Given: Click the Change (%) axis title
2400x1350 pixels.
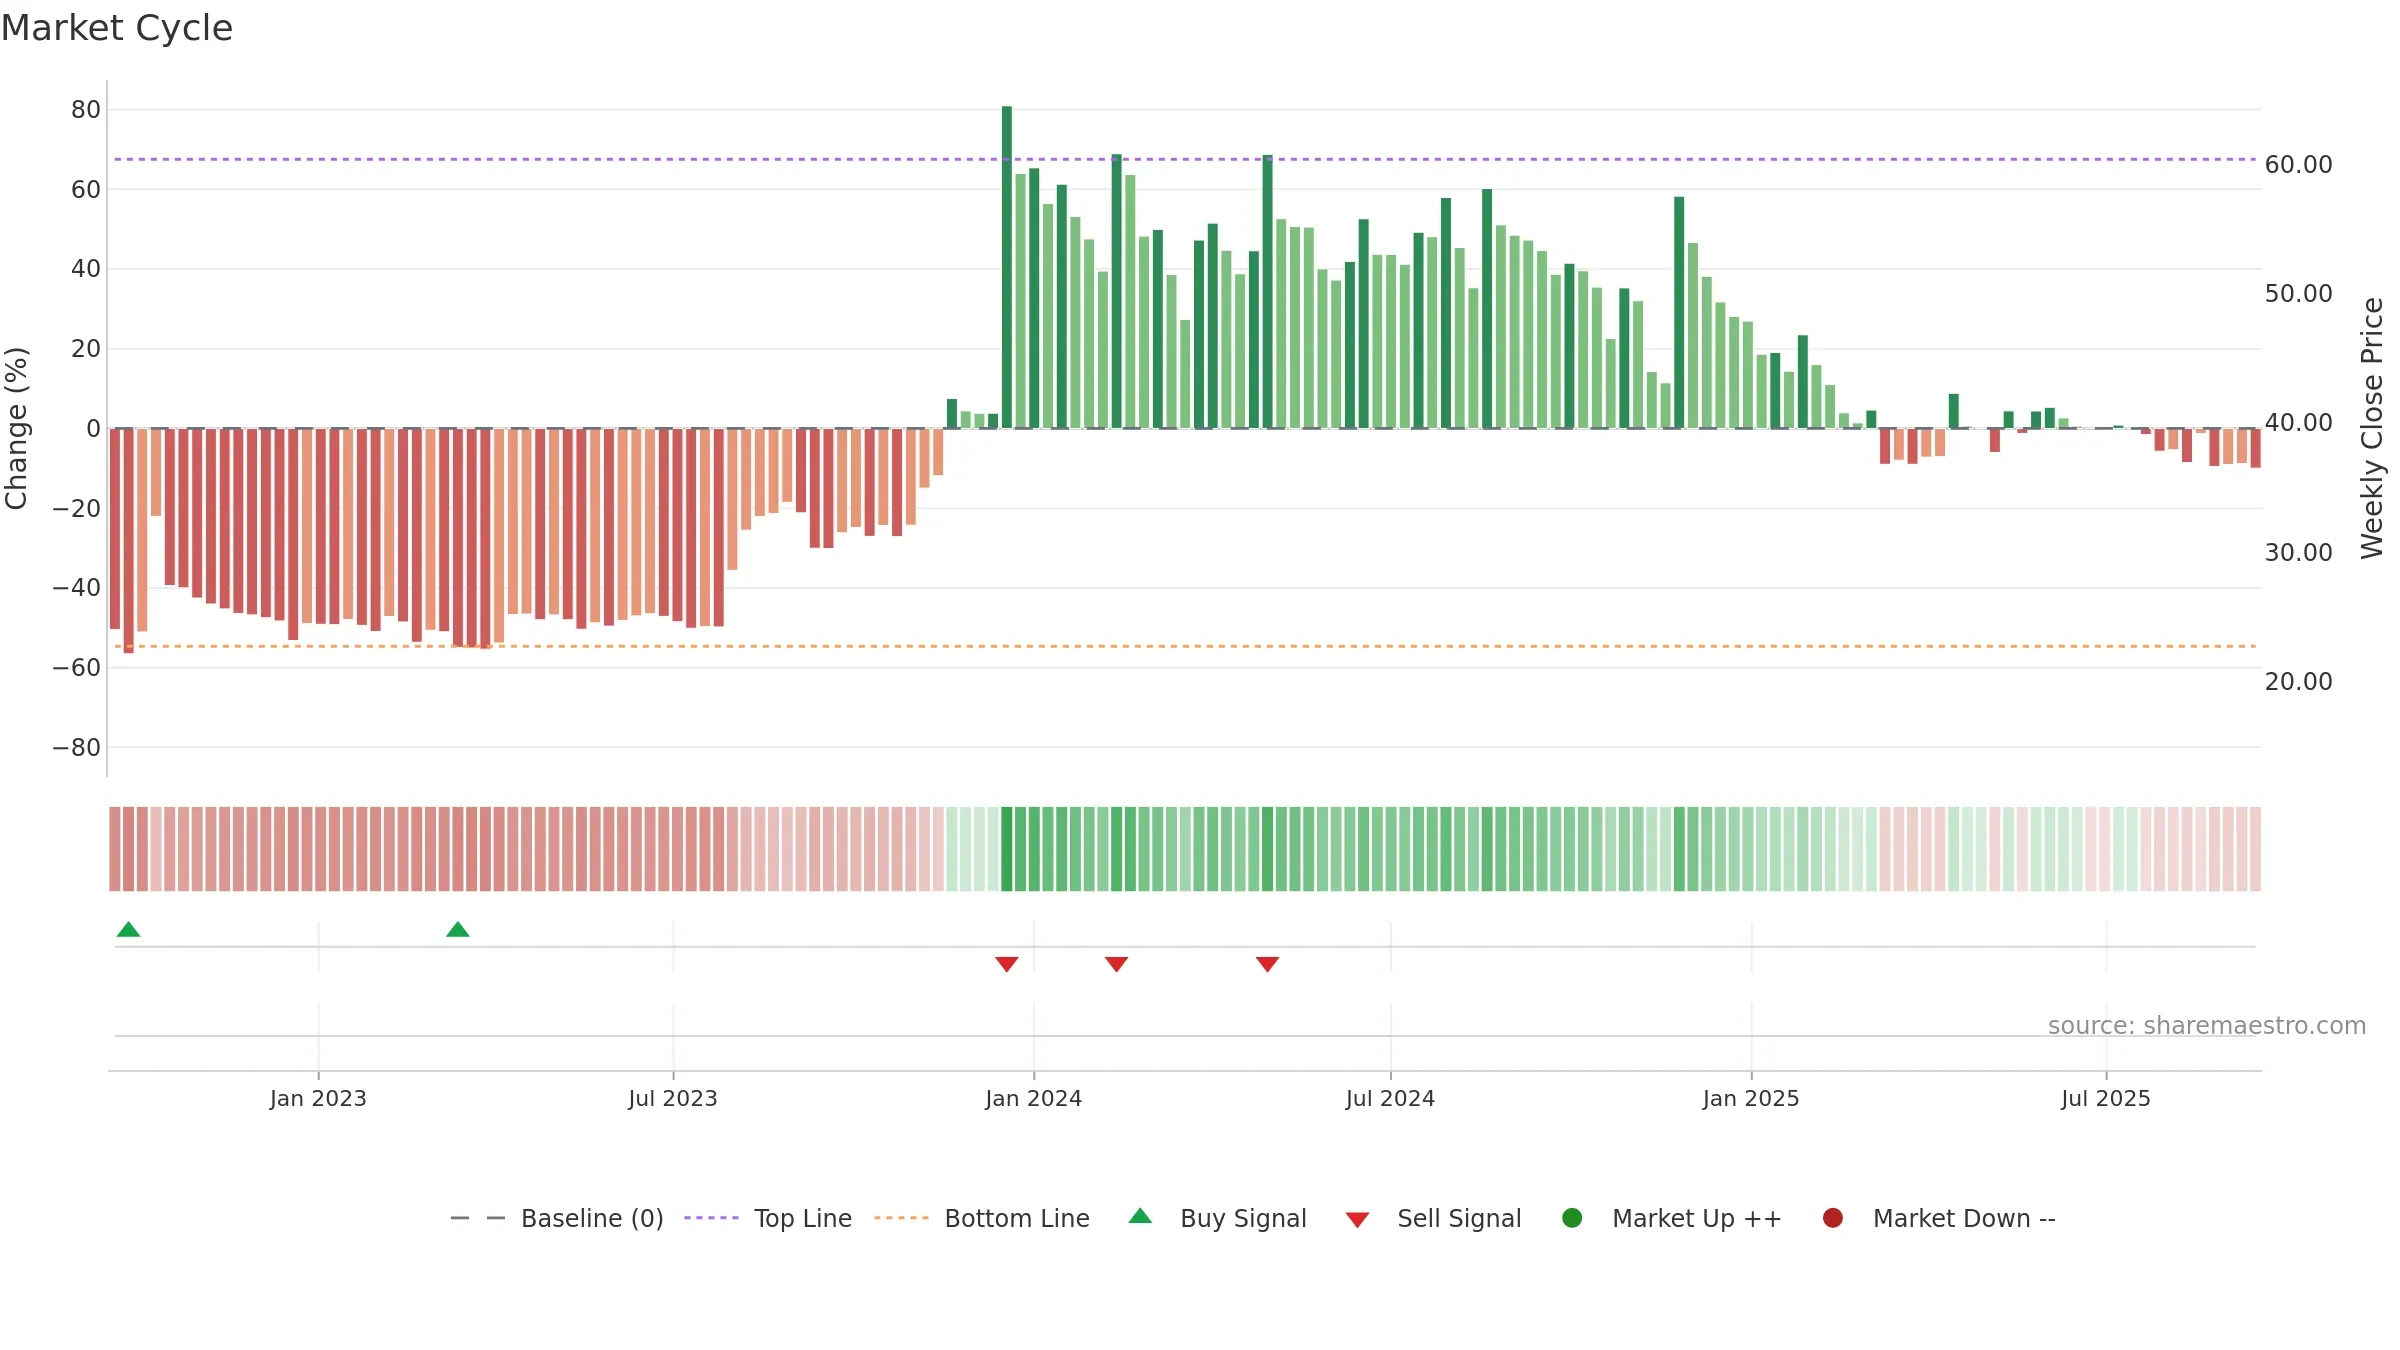Looking at the screenshot, I should pyautogui.click(x=16, y=428).
